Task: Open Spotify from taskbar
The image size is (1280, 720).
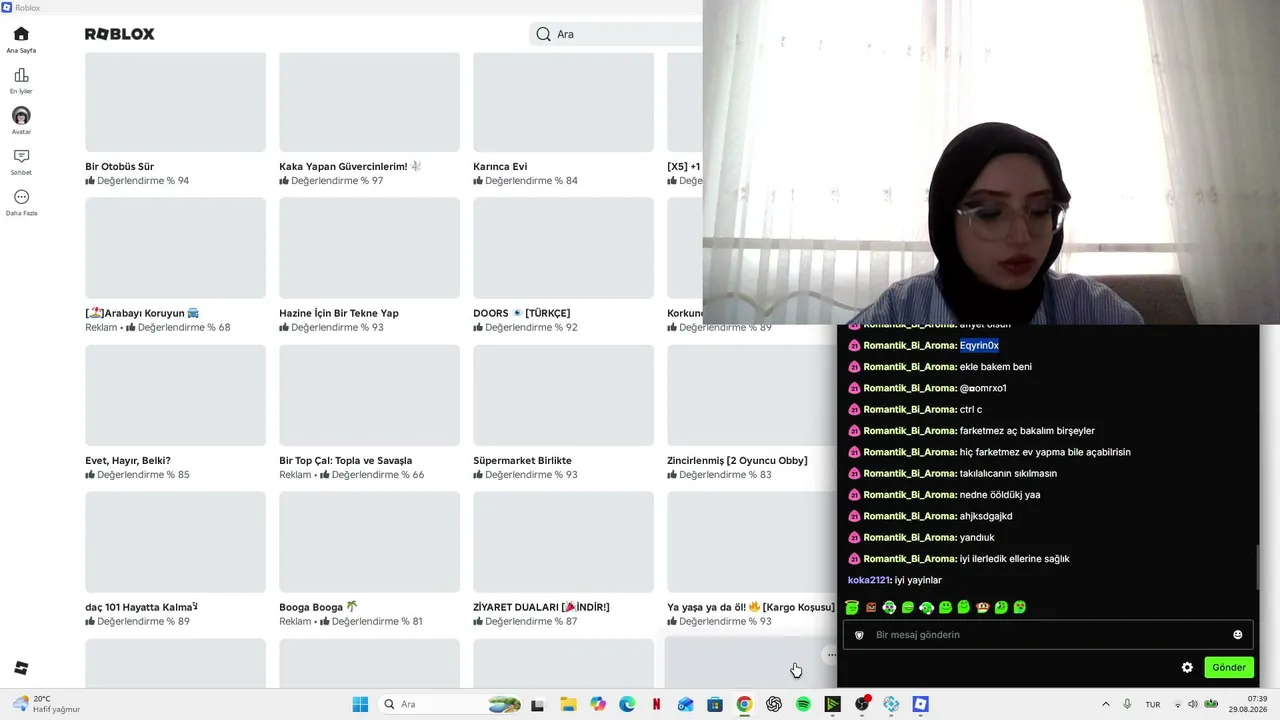Action: pos(803,704)
